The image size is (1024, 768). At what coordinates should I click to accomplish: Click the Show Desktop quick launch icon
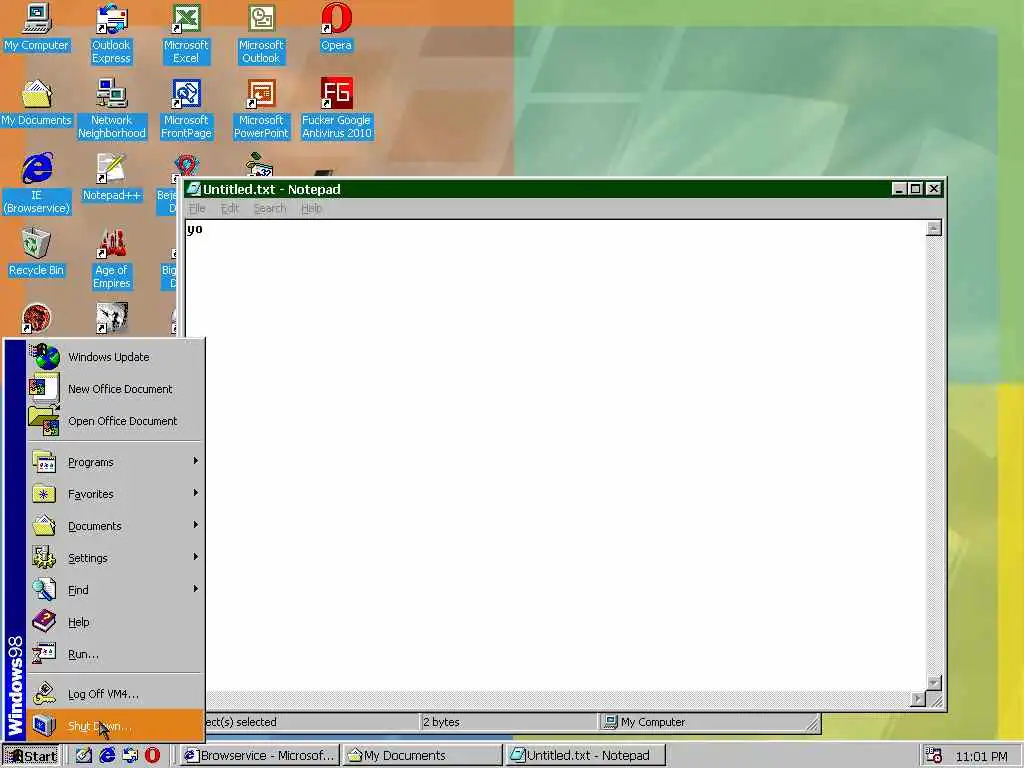click(84, 755)
